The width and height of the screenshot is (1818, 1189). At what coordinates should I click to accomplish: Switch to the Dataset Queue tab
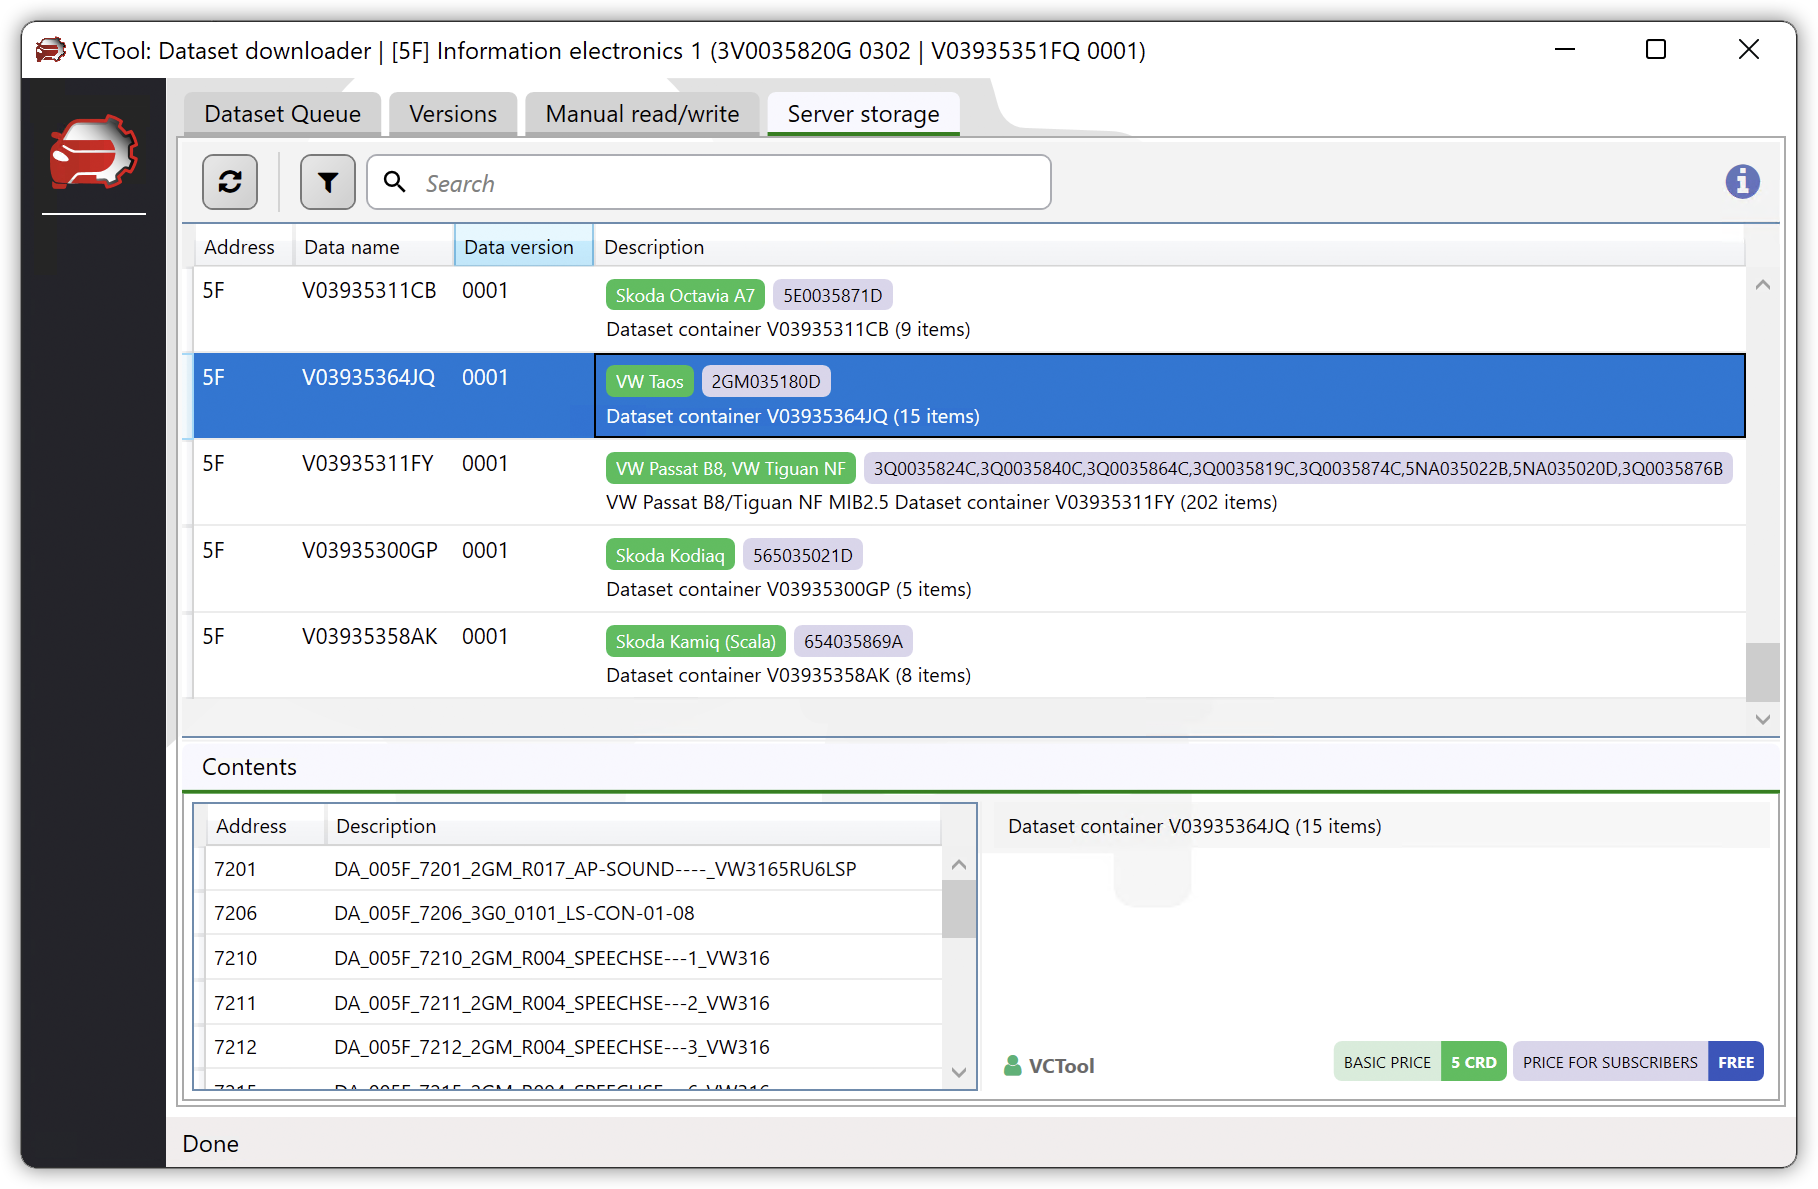coord(282,114)
